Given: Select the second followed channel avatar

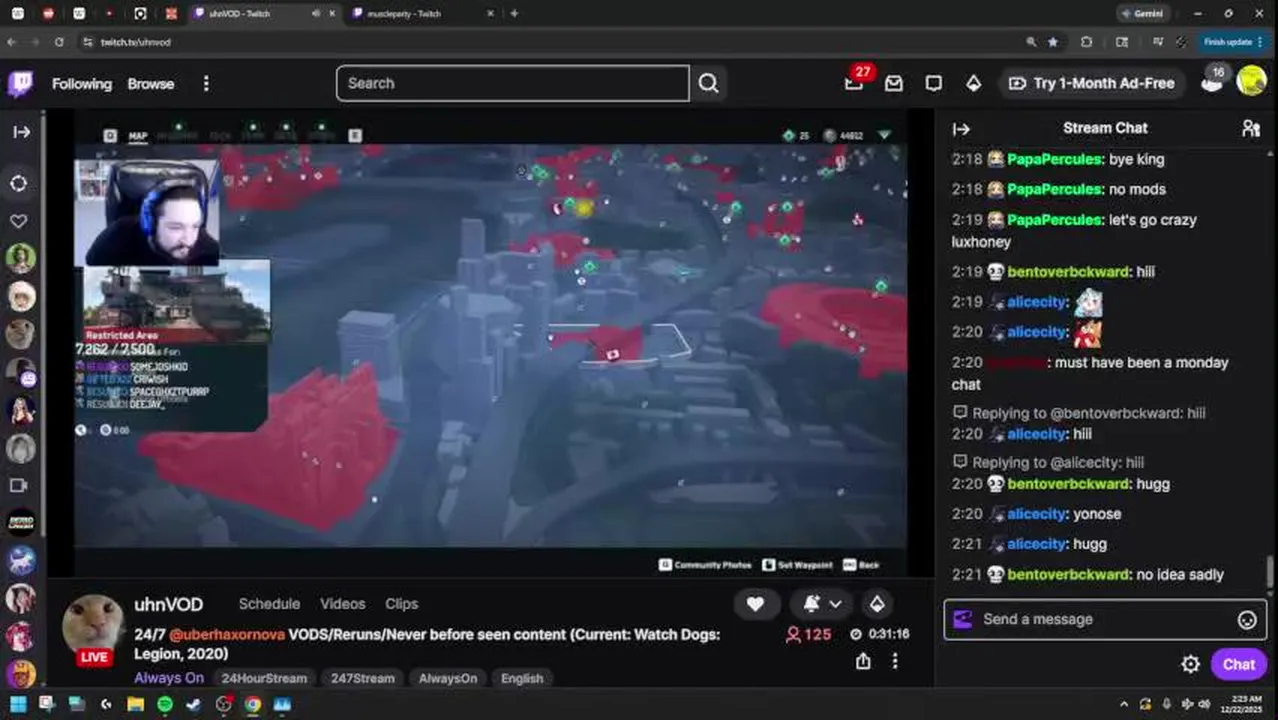Looking at the screenshot, I should click(x=21, y=296).
